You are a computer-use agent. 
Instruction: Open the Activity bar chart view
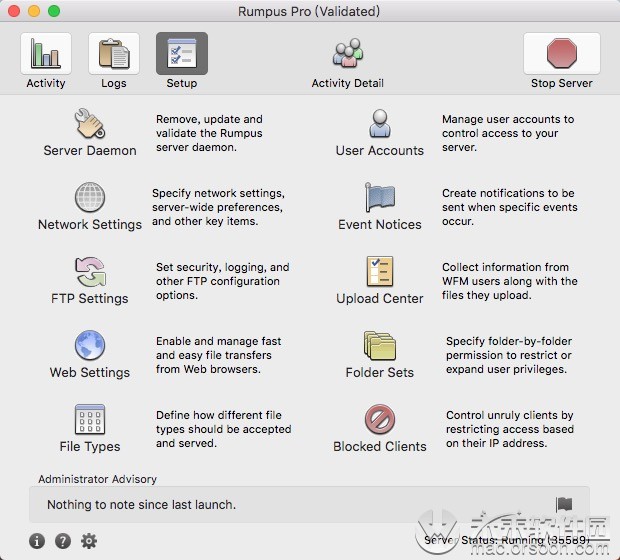46,54
